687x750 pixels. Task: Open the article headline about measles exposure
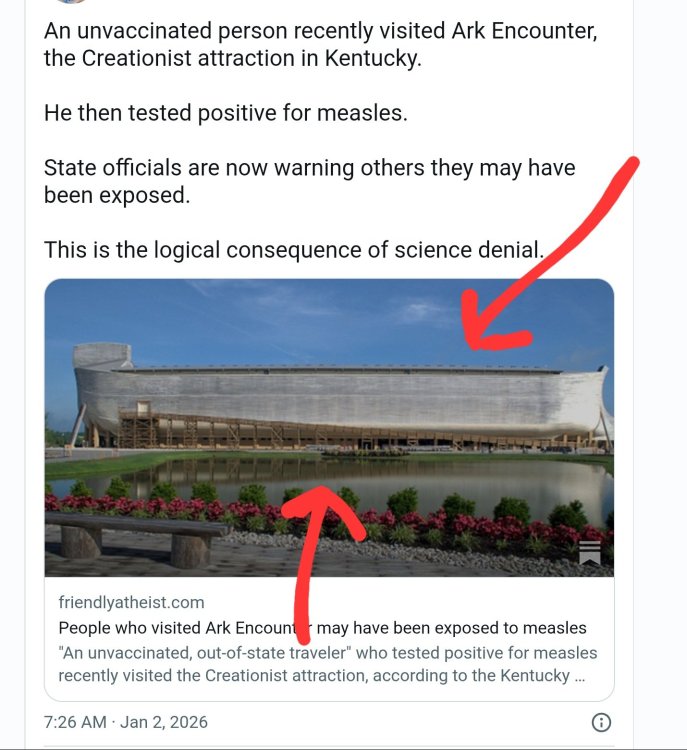(x=322, y=628)
